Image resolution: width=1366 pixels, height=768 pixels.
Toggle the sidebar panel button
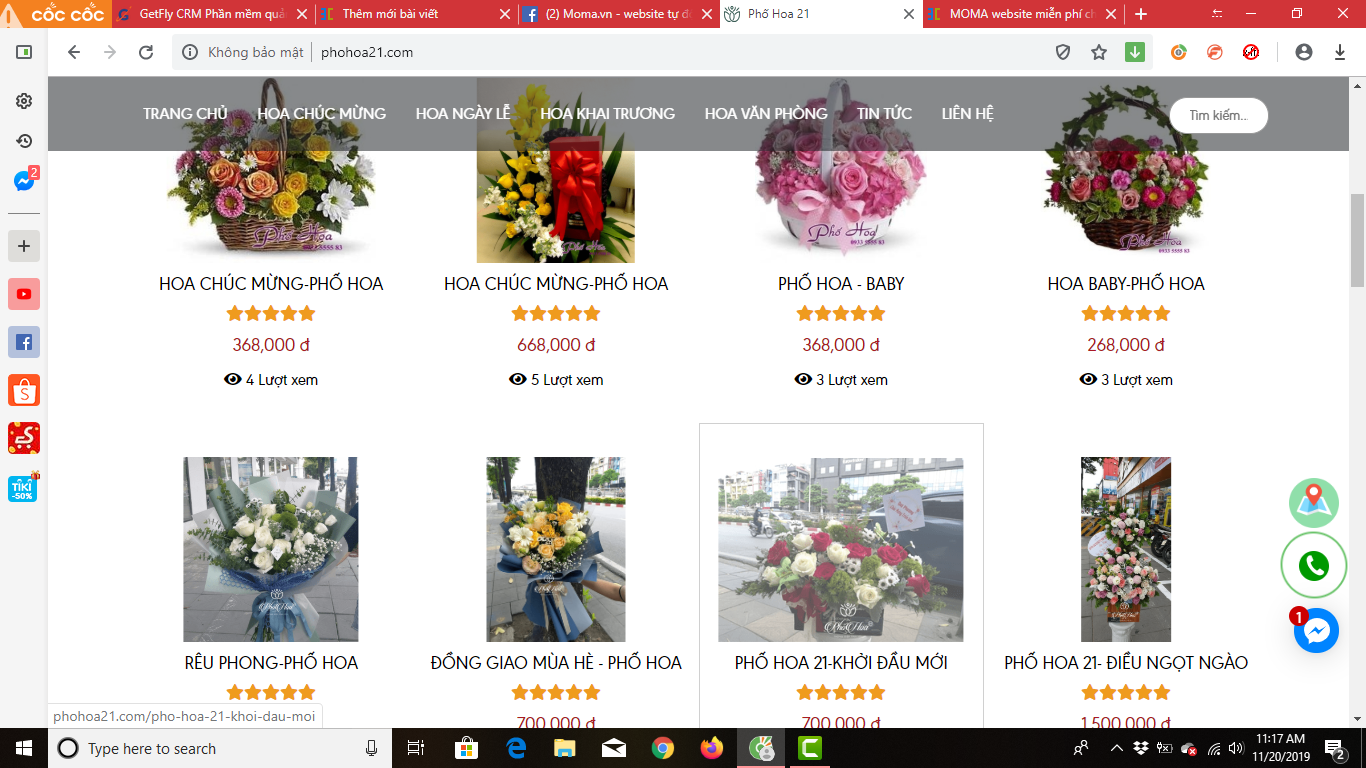pyautogui.click(x=24, y=52)
